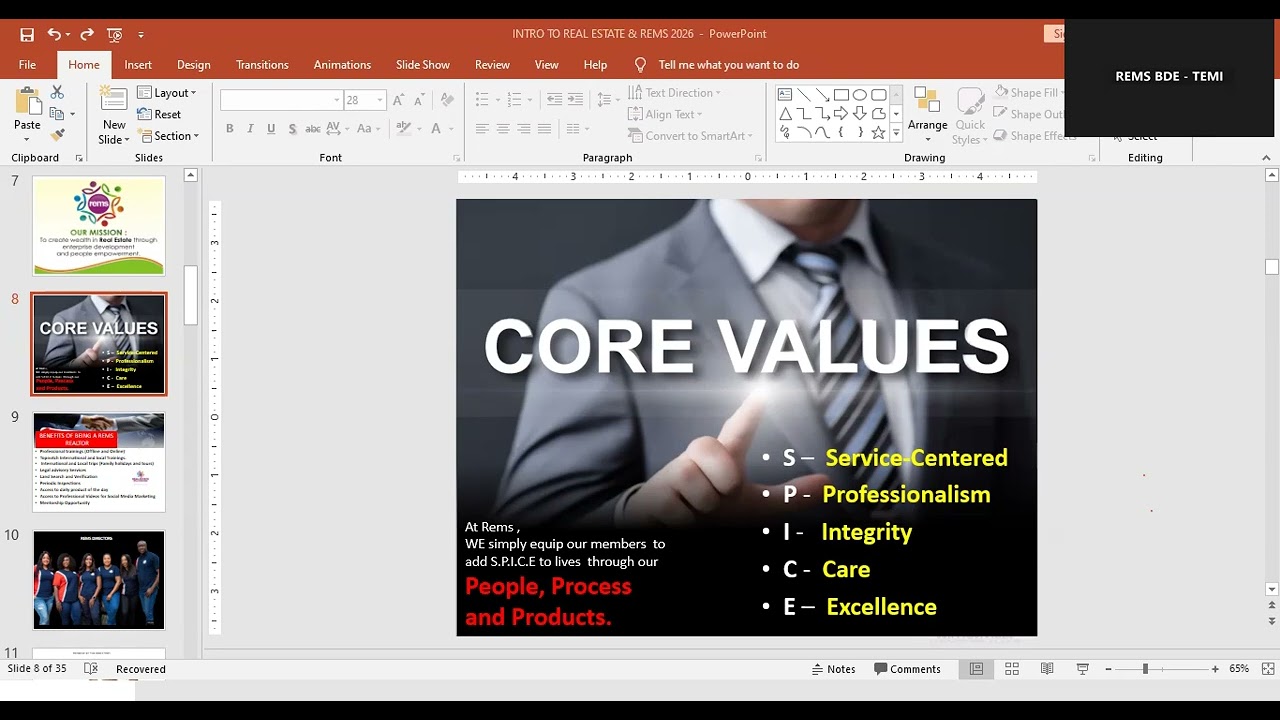Image resolution: width=1280 pixels, height=720 pixels.
Task: Add a New Slide using the slide icon
Action: pyautogui.click(x=114, y=101)
